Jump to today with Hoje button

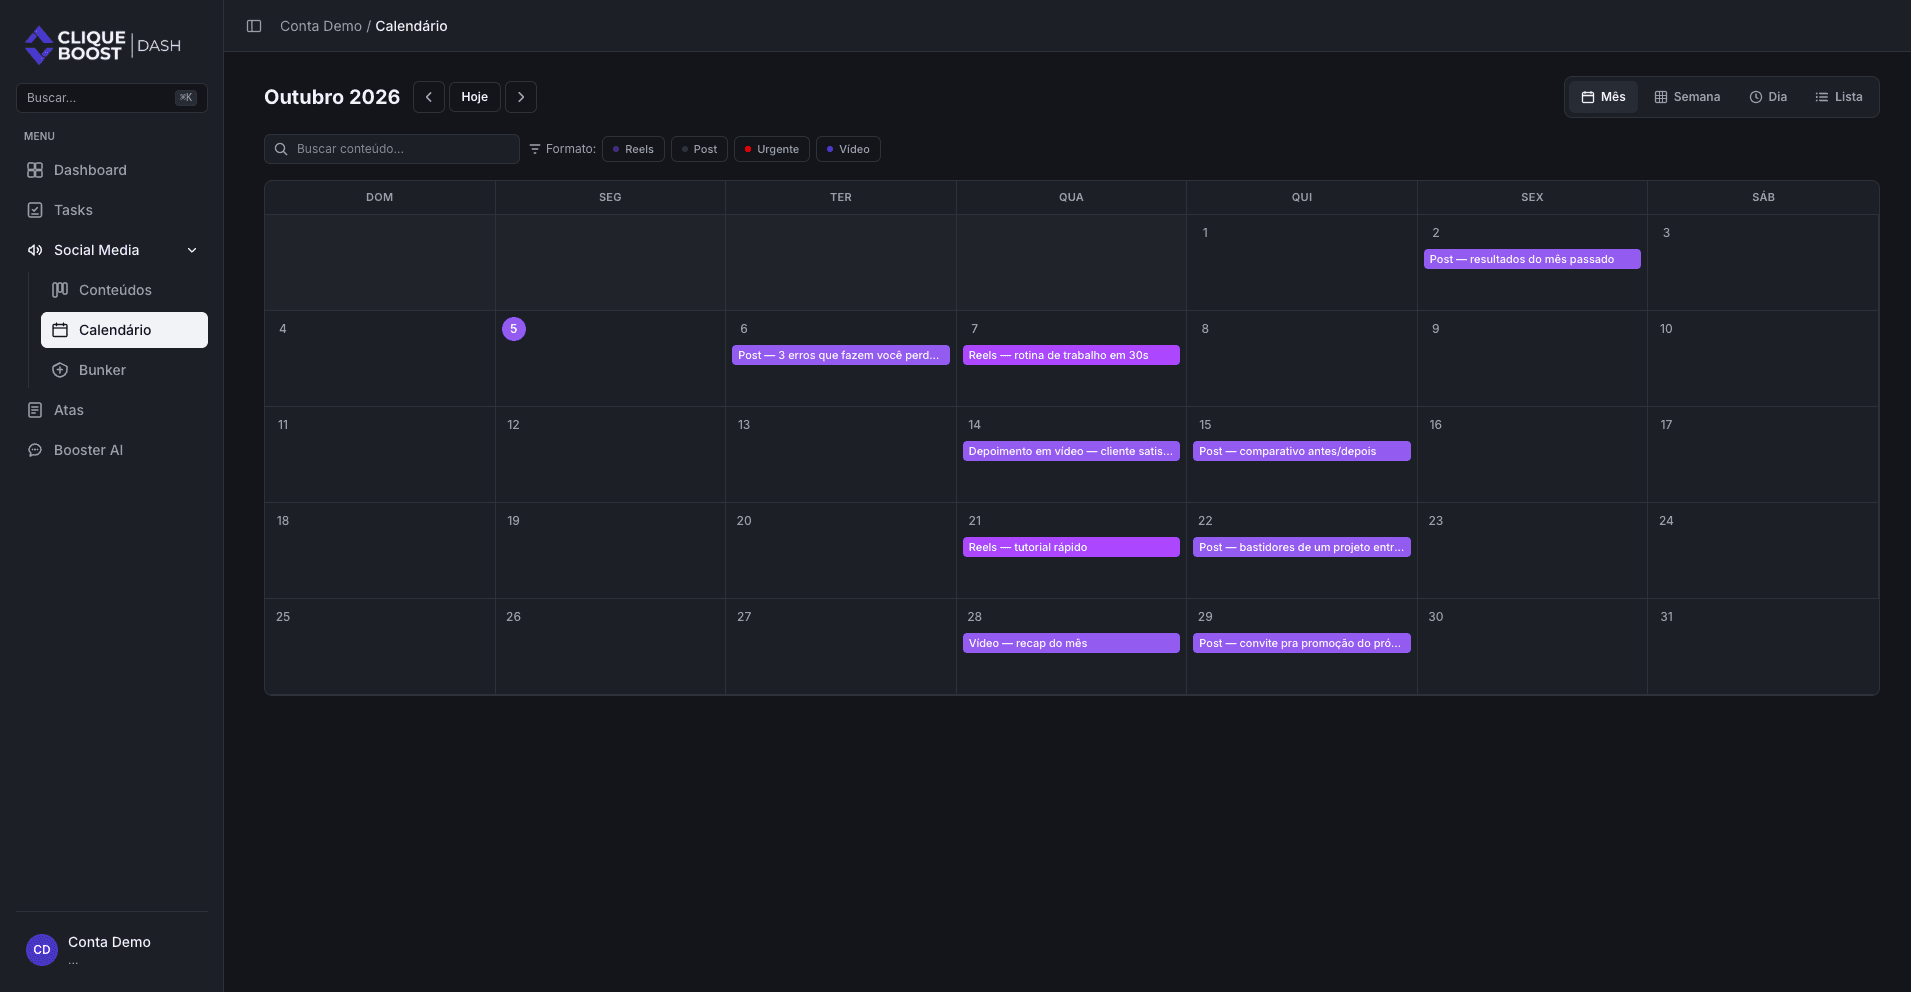475,97
